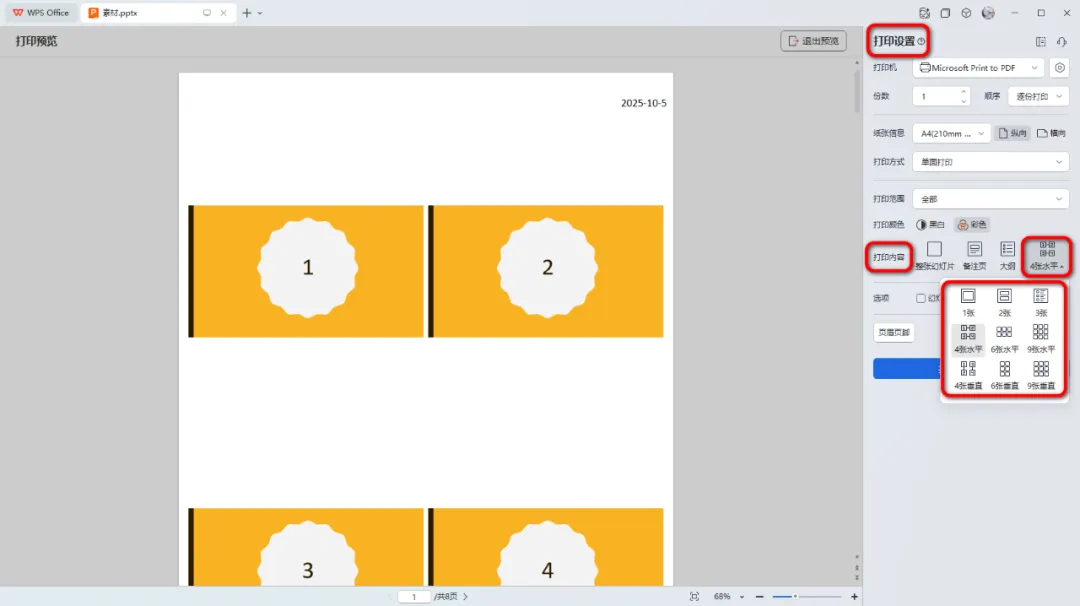This screenshot has height=606, width=1080.
Task: Choose the 6张垂直 layout option
Action: (x=1004, y=375)
